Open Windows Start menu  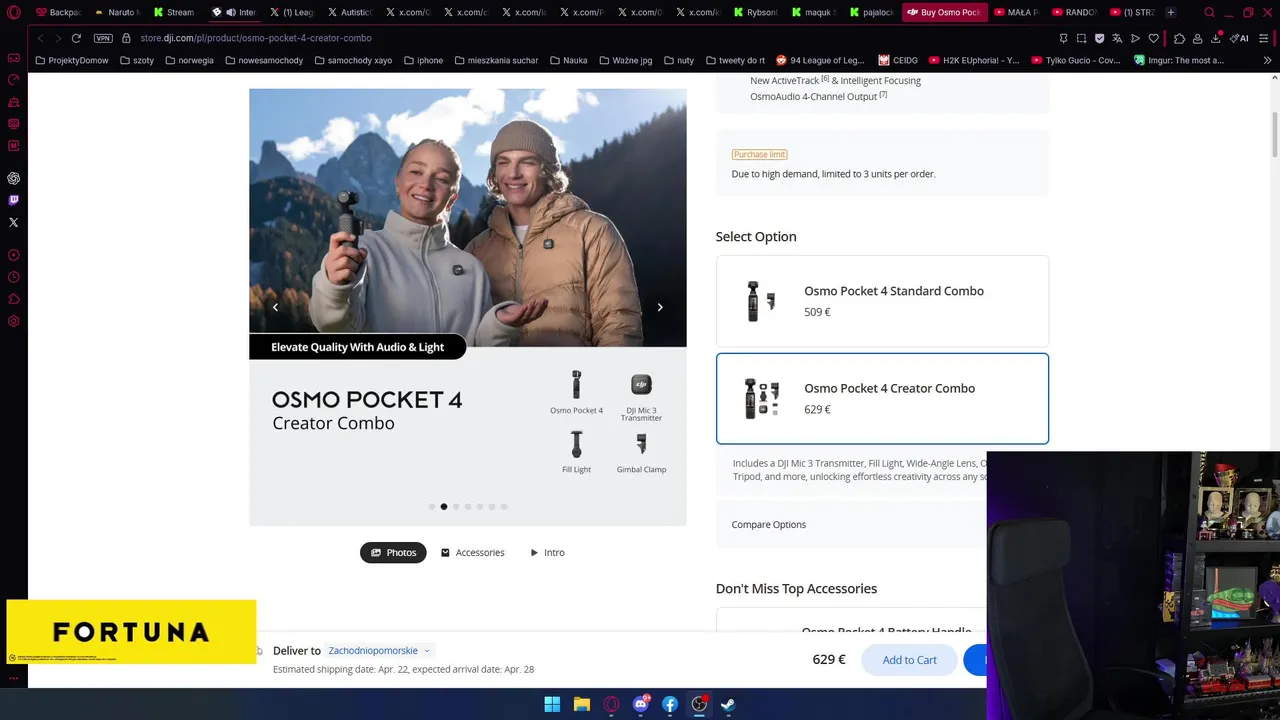tap(552, 704)
